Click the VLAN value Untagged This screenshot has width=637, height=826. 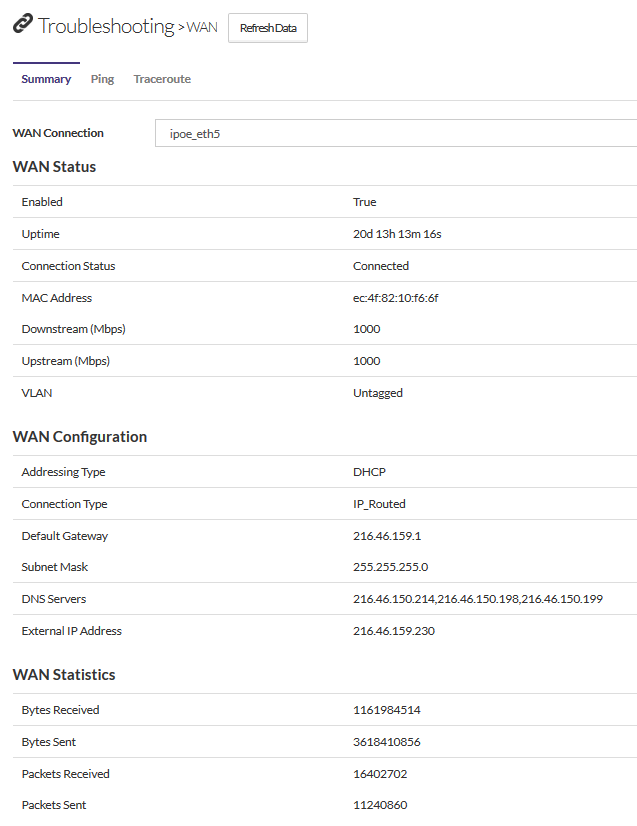[x=378, y=393]
